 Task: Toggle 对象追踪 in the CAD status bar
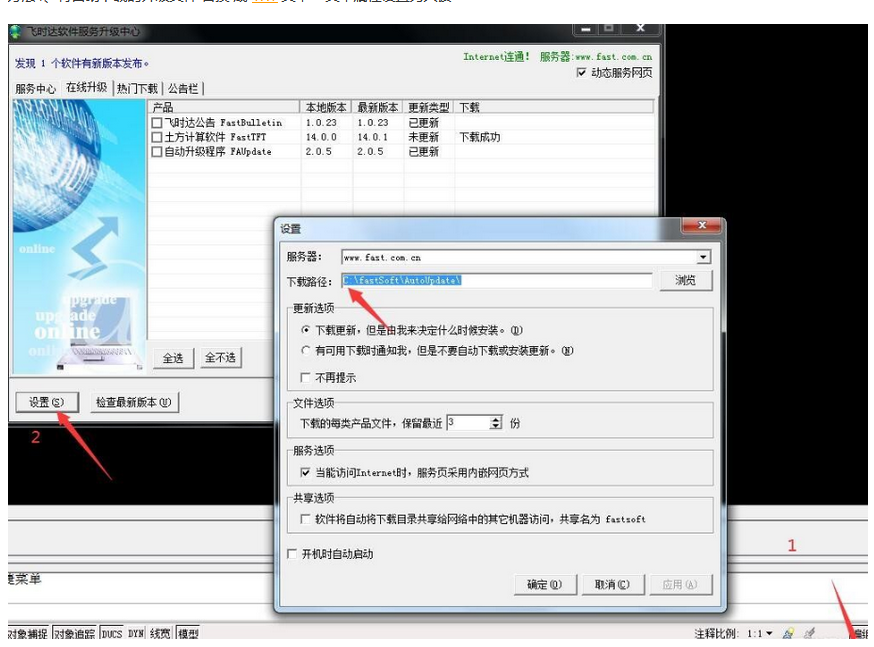pos(75,634)
